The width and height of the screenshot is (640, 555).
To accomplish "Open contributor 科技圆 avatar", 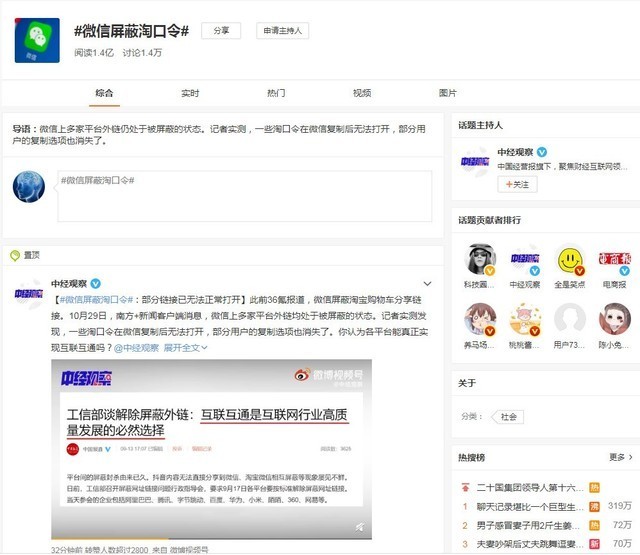I will [480, 260].
